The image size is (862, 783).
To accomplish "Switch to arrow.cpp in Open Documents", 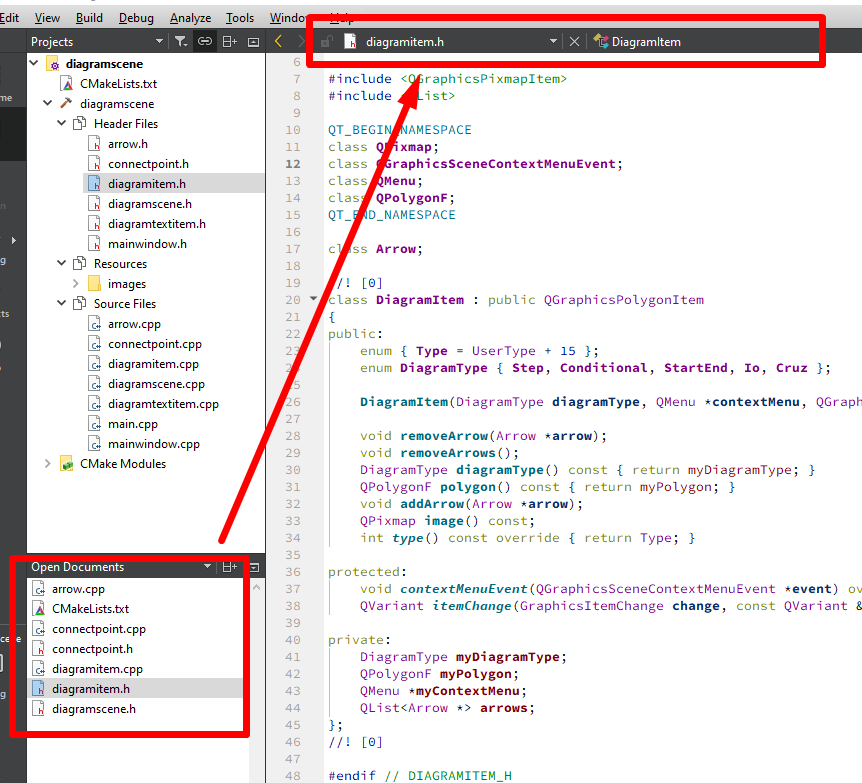I will click(x=78, y=589).
